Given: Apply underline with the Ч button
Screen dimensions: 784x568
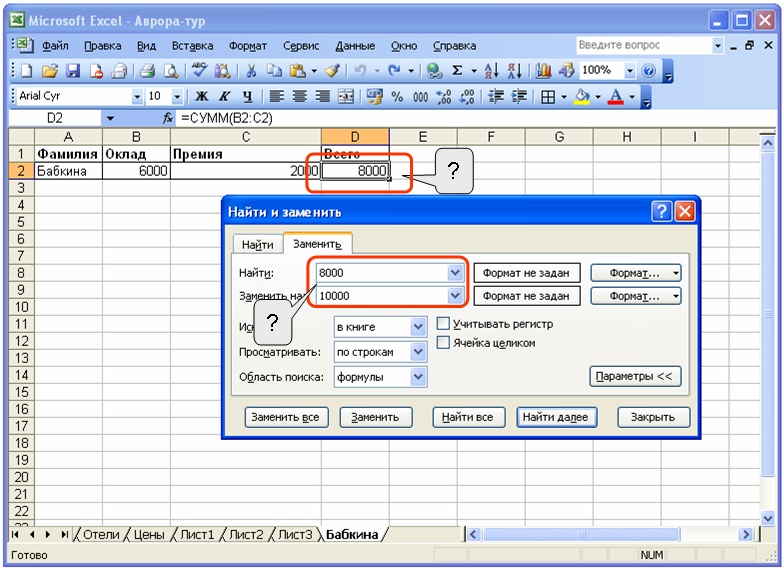Looking at the screenshot, I should [x=248, y=96].
